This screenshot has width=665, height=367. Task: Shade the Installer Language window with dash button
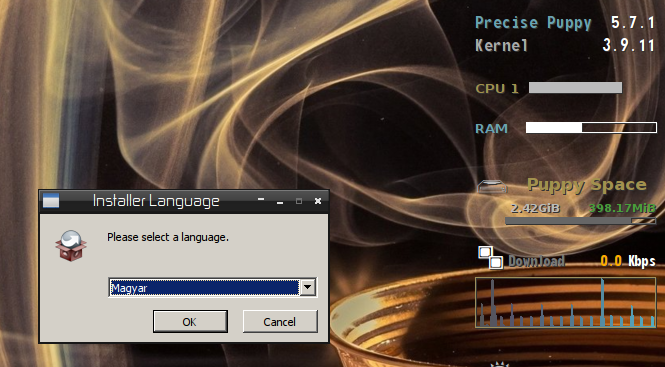261,199
